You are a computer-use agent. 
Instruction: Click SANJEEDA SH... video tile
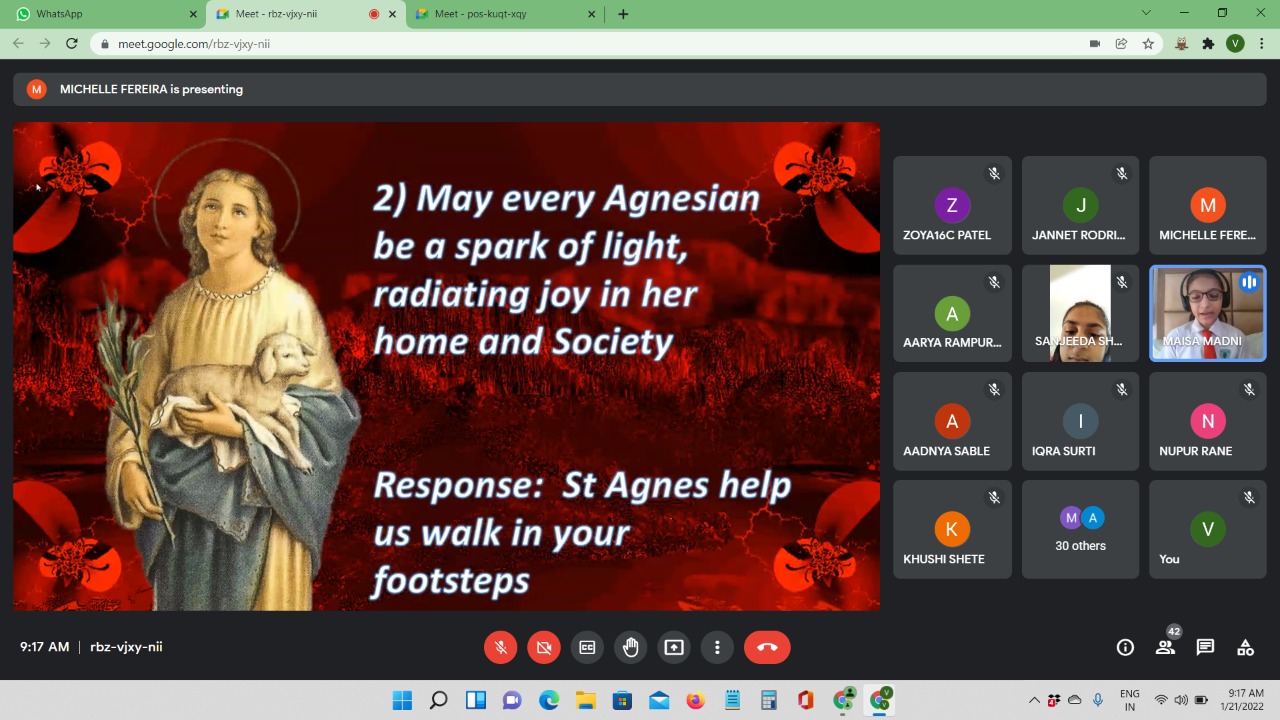pos(1080,313)
